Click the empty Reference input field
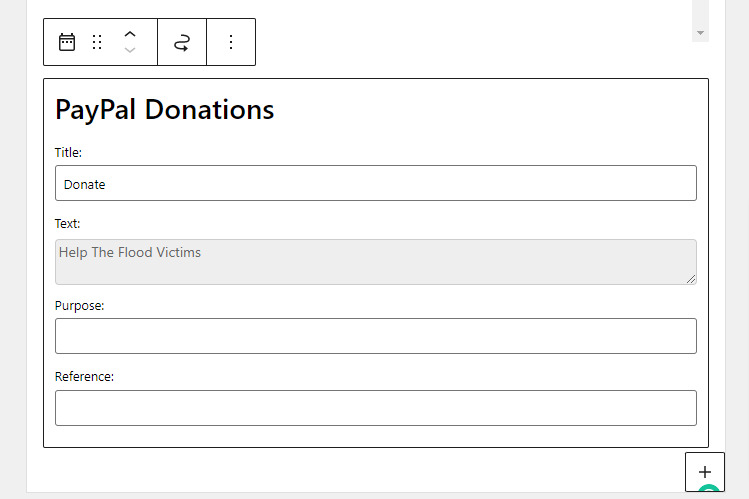The image size is (749, 499). click(376, 408)
